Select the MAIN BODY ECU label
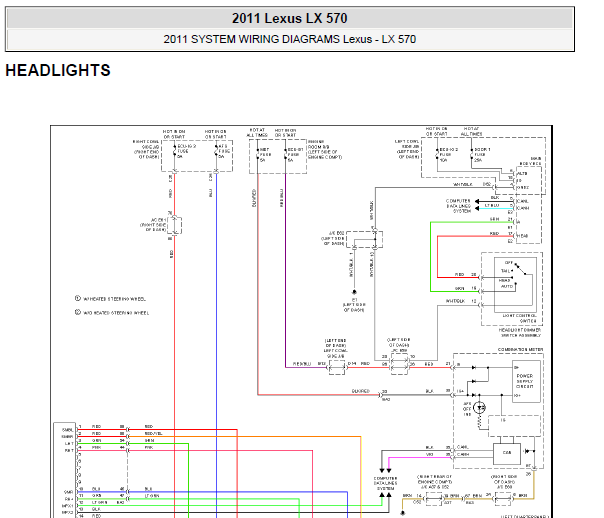This screenshot has width=604, height=518. point(530,161)
